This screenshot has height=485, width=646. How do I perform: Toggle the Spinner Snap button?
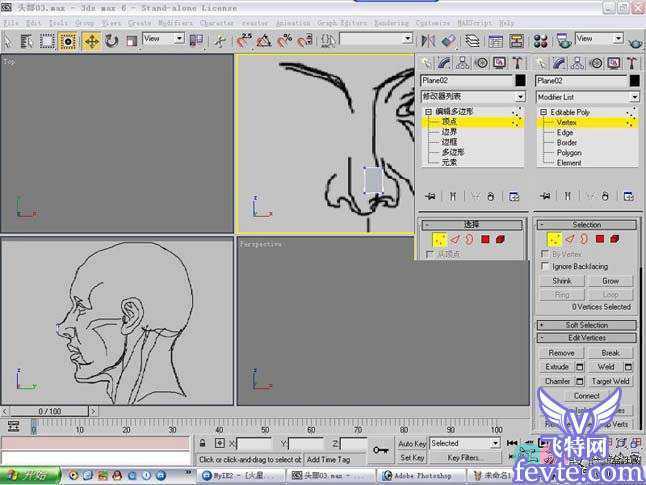304,41
